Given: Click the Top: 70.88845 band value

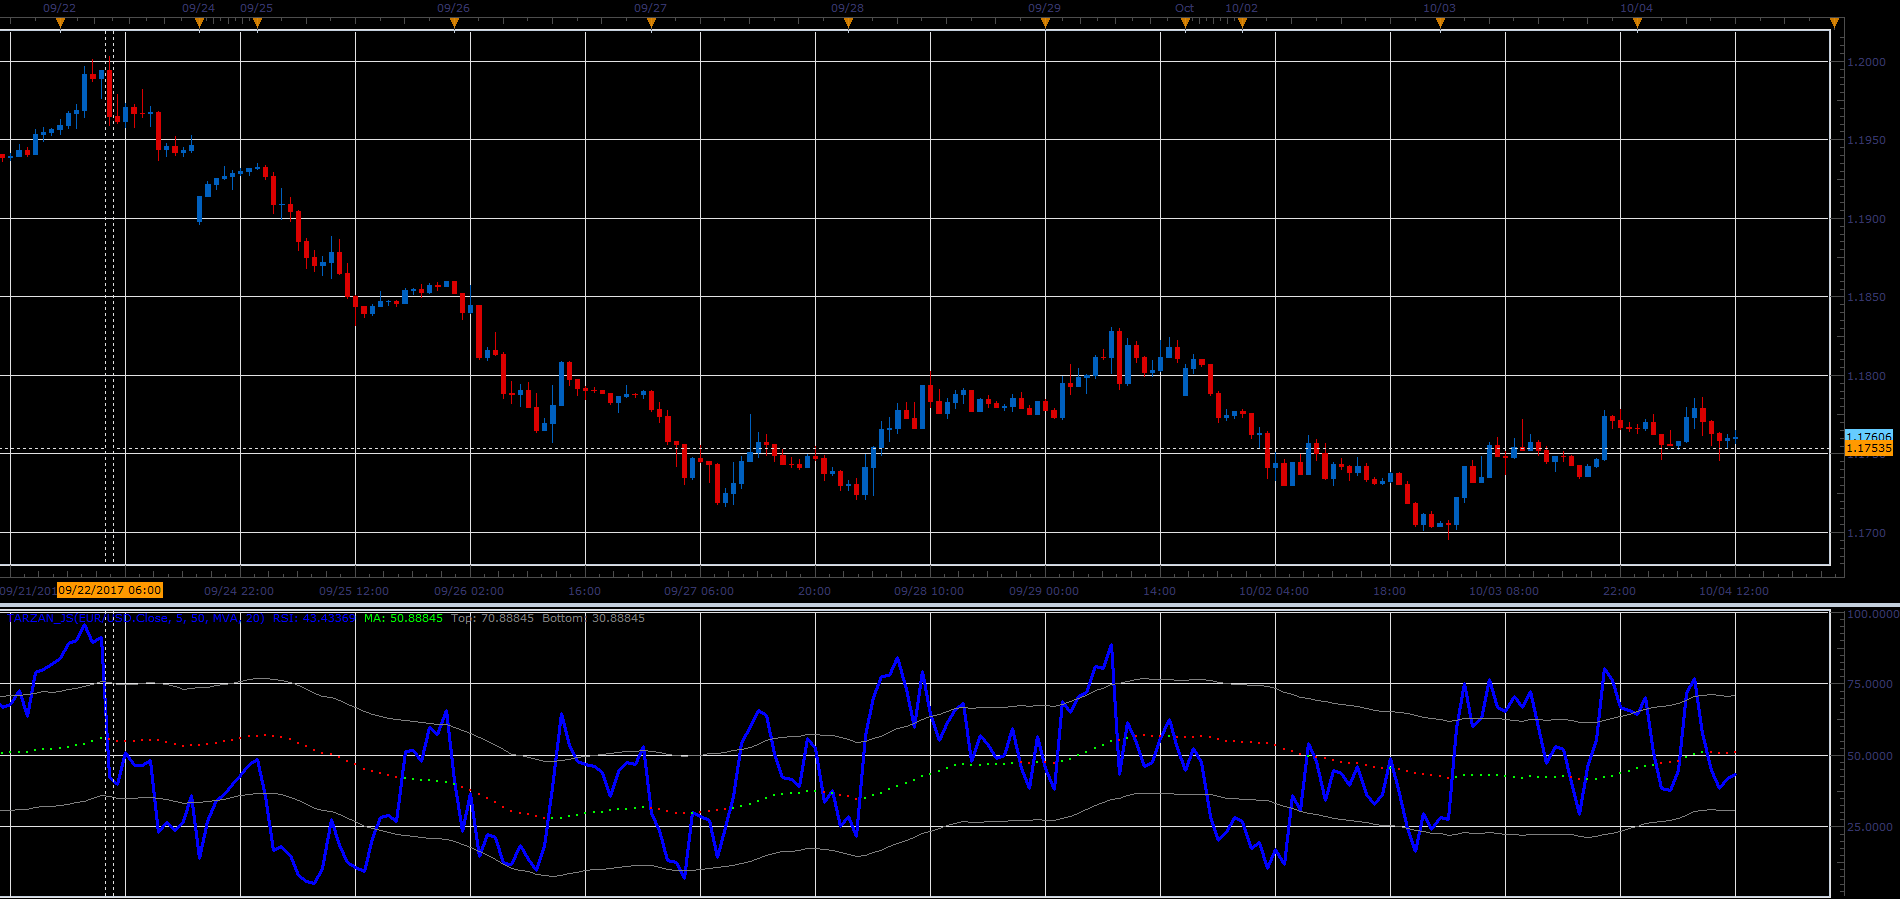Looking at the screenshot, I should click(x=492, y=618).
